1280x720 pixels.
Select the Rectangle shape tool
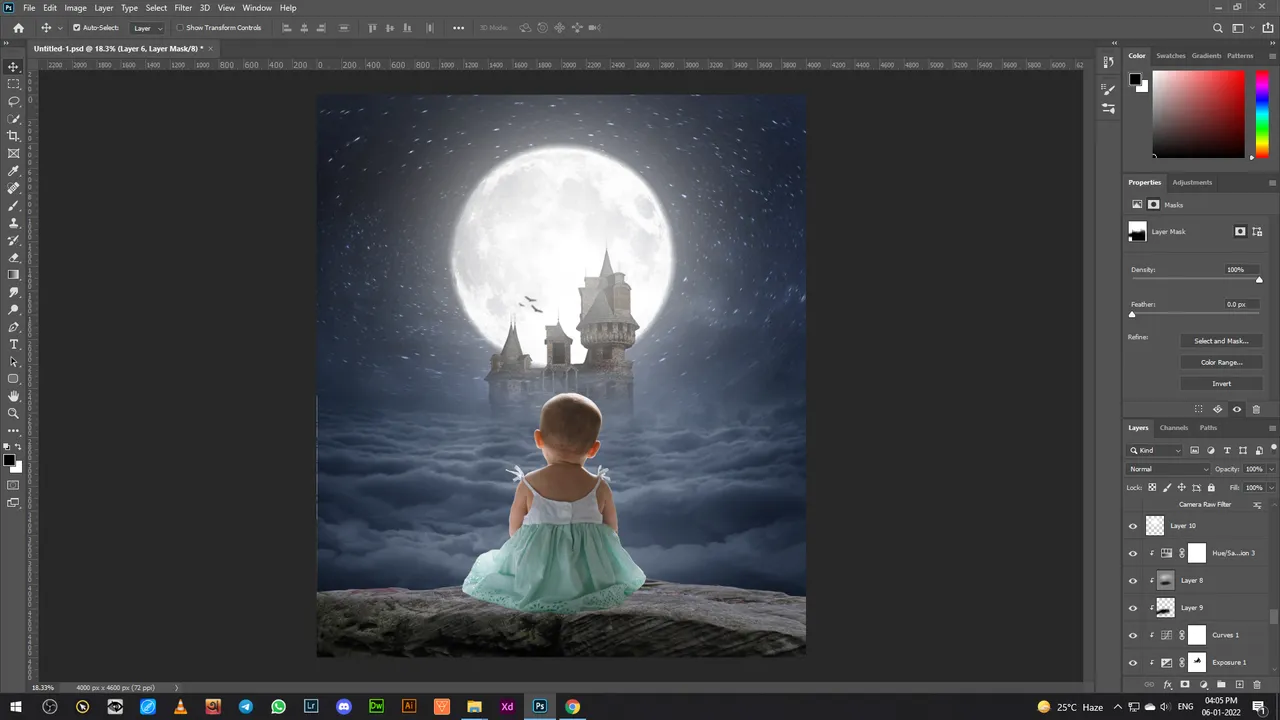[14, 379]
